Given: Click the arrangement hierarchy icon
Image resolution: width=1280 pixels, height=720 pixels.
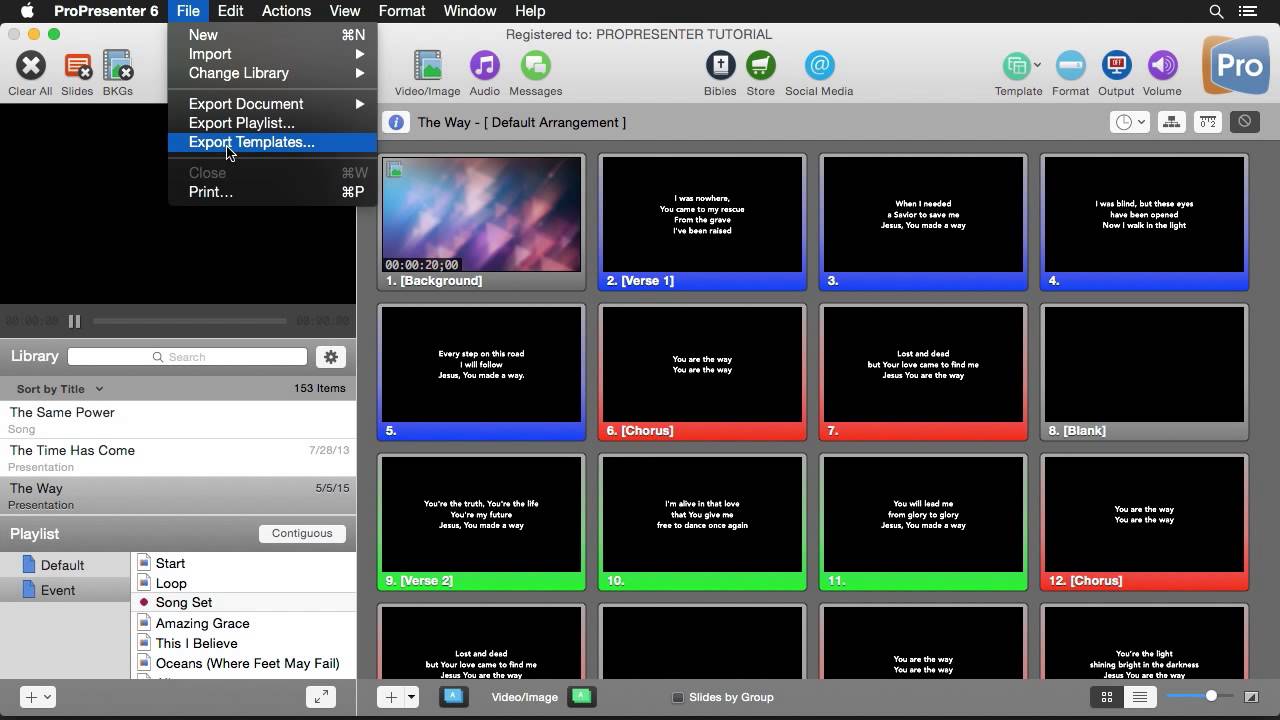Looking at the screenshot, I should click(x=1171, y=122).
